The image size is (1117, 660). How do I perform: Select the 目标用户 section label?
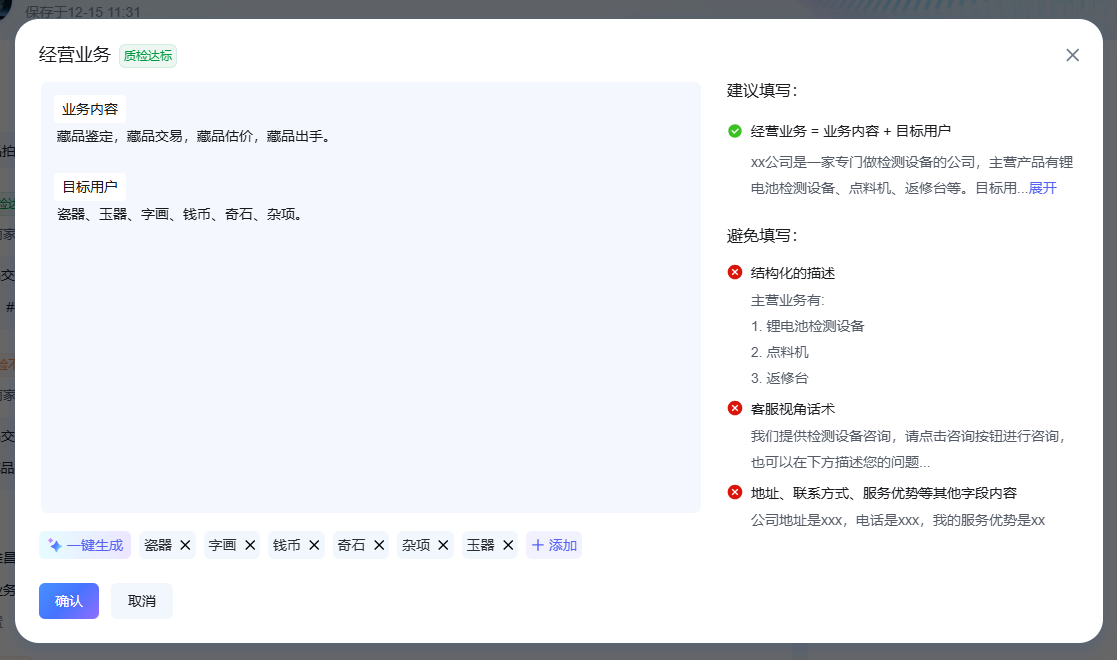[x=90, y=187]
